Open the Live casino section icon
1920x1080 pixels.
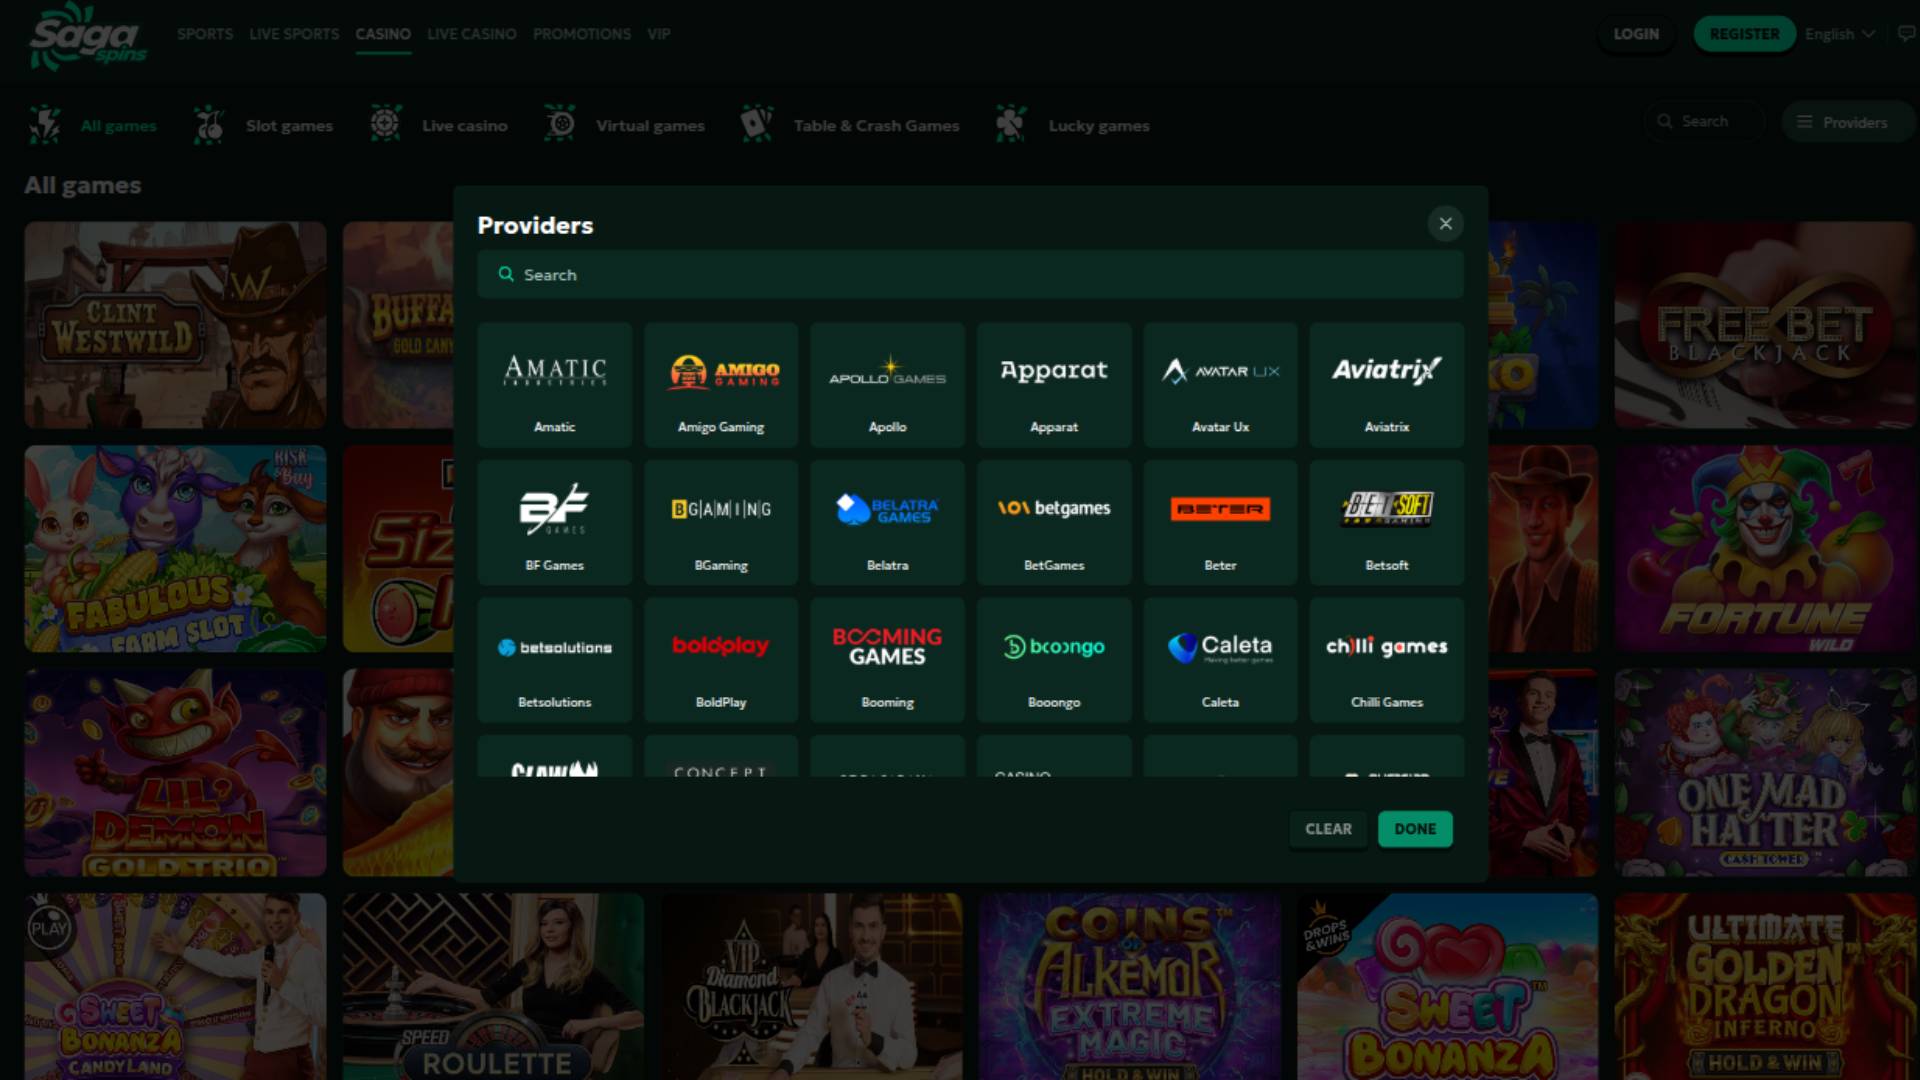click(385, 124)
